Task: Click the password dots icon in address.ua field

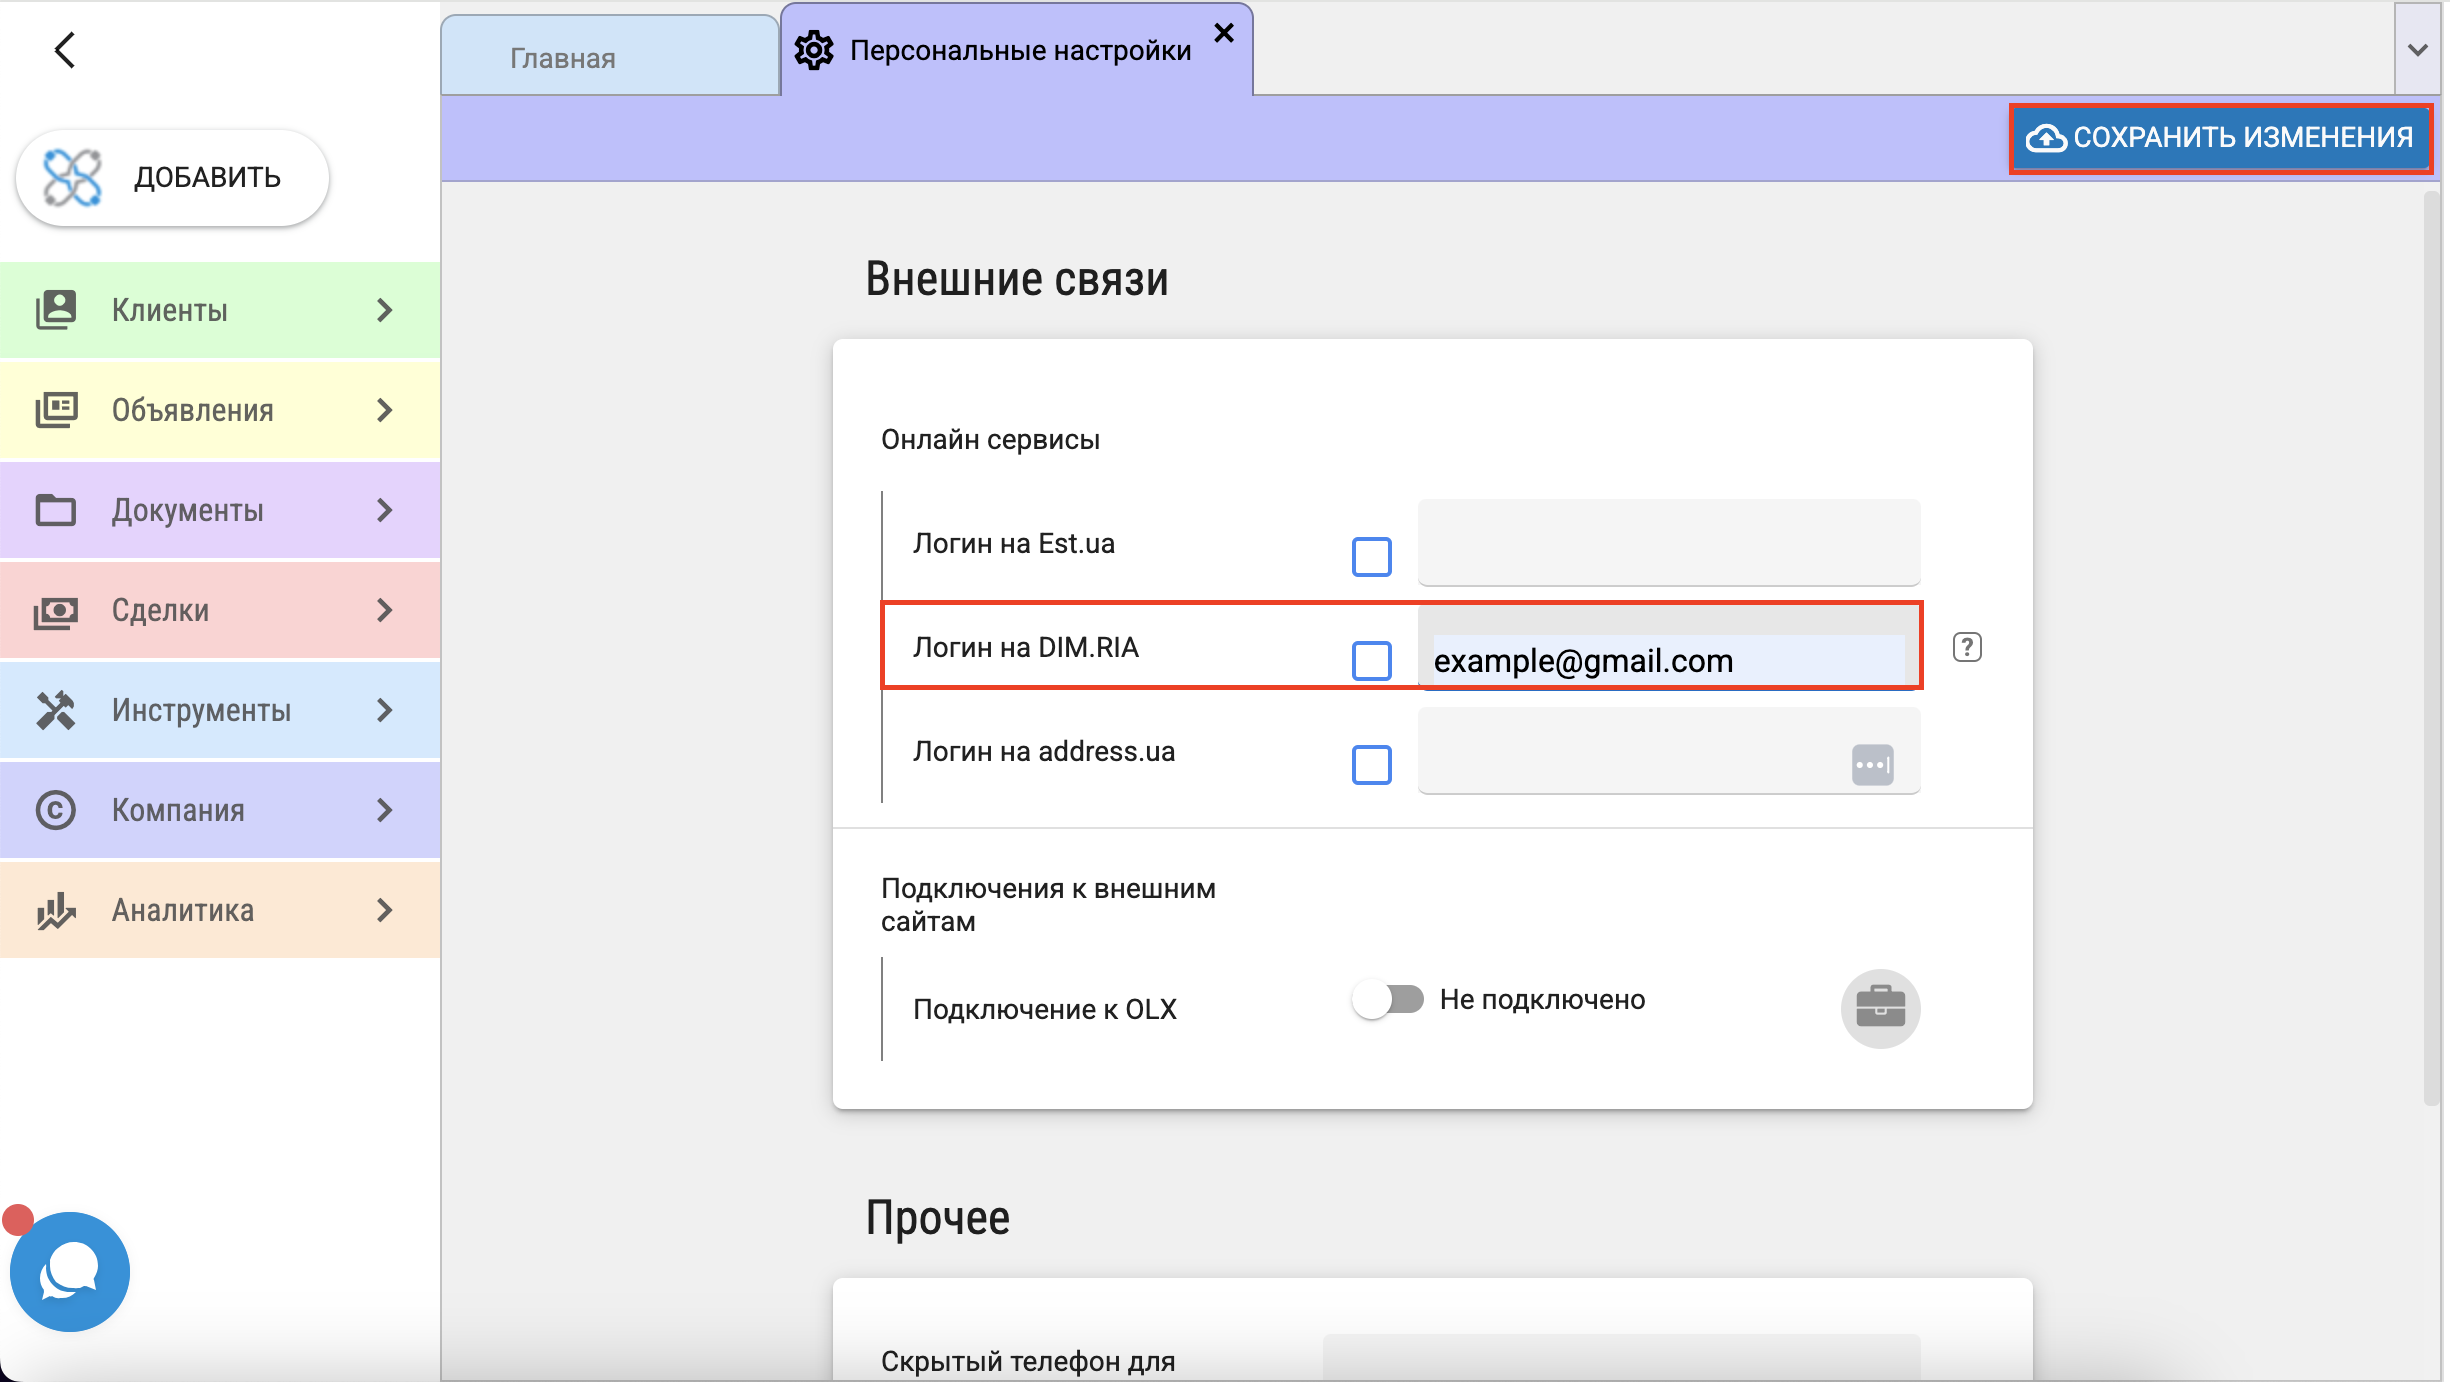Action: 1871,765
